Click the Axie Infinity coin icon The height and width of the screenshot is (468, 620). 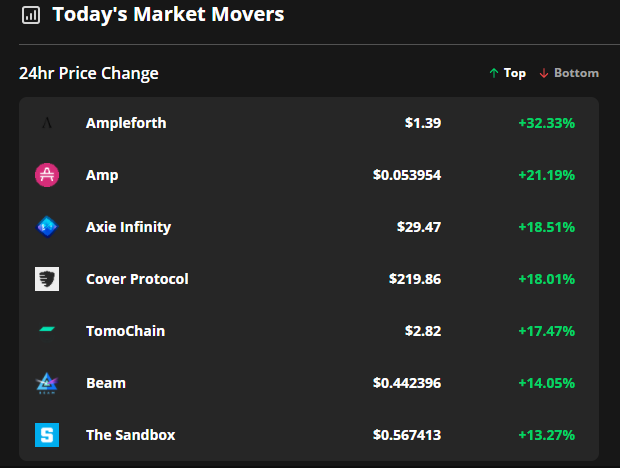click(47, 227)
